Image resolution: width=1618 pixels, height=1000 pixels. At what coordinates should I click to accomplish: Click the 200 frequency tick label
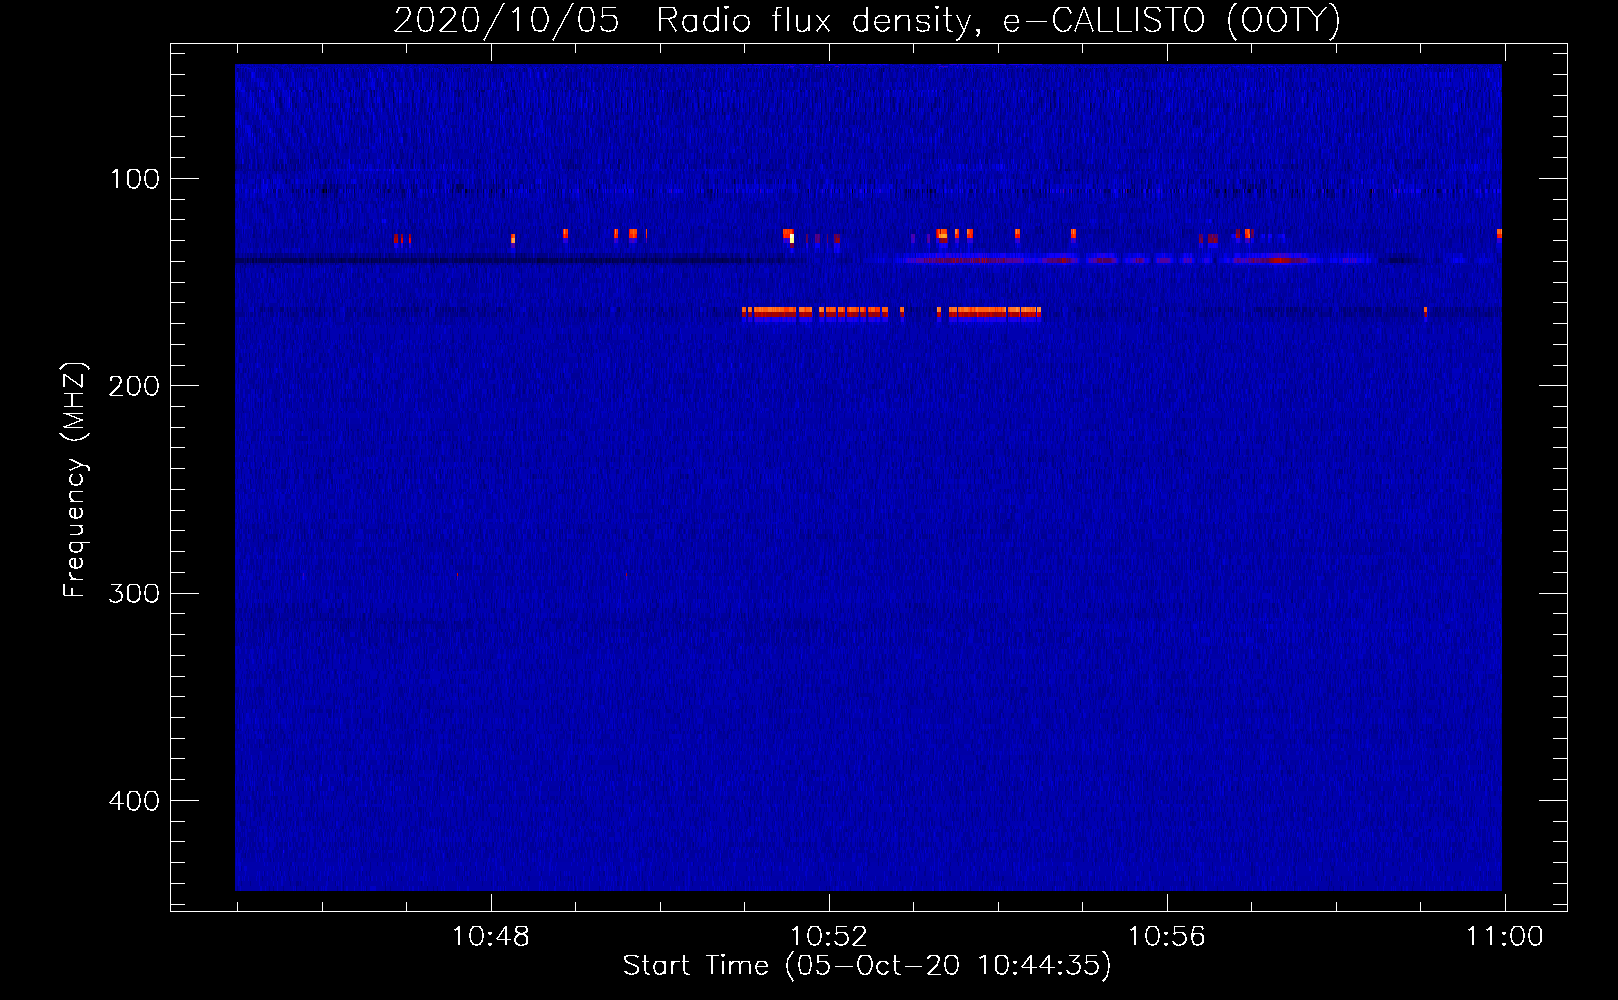tap(133, 386)
